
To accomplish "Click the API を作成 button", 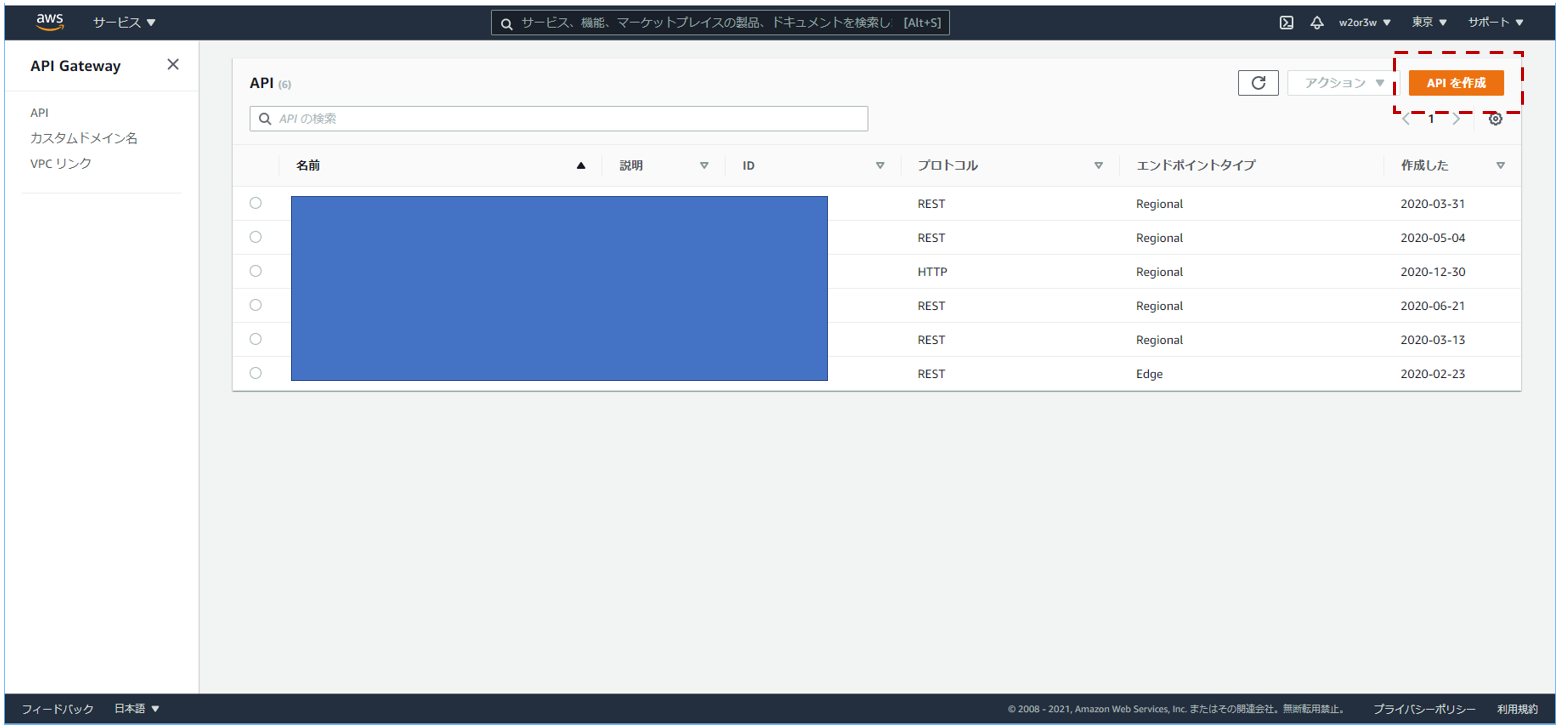I will (1455, 83).
